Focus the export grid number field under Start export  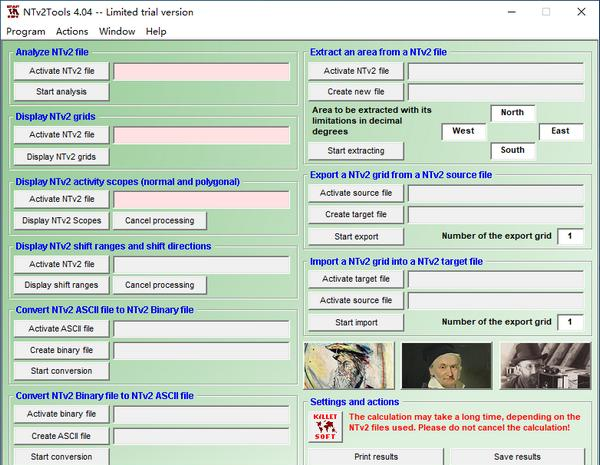click(570, 236)
